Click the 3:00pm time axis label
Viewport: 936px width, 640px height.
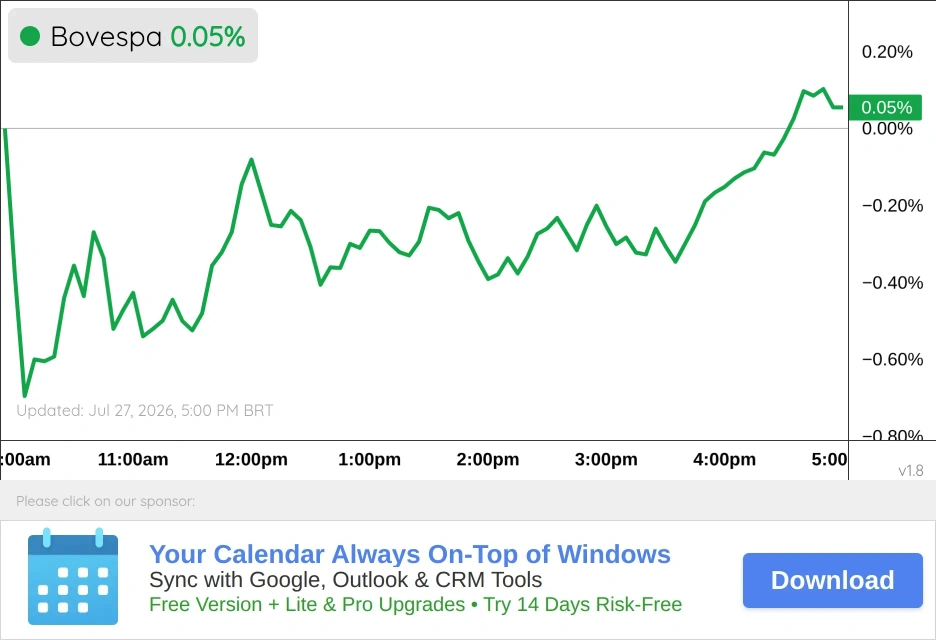click(606, 459)
